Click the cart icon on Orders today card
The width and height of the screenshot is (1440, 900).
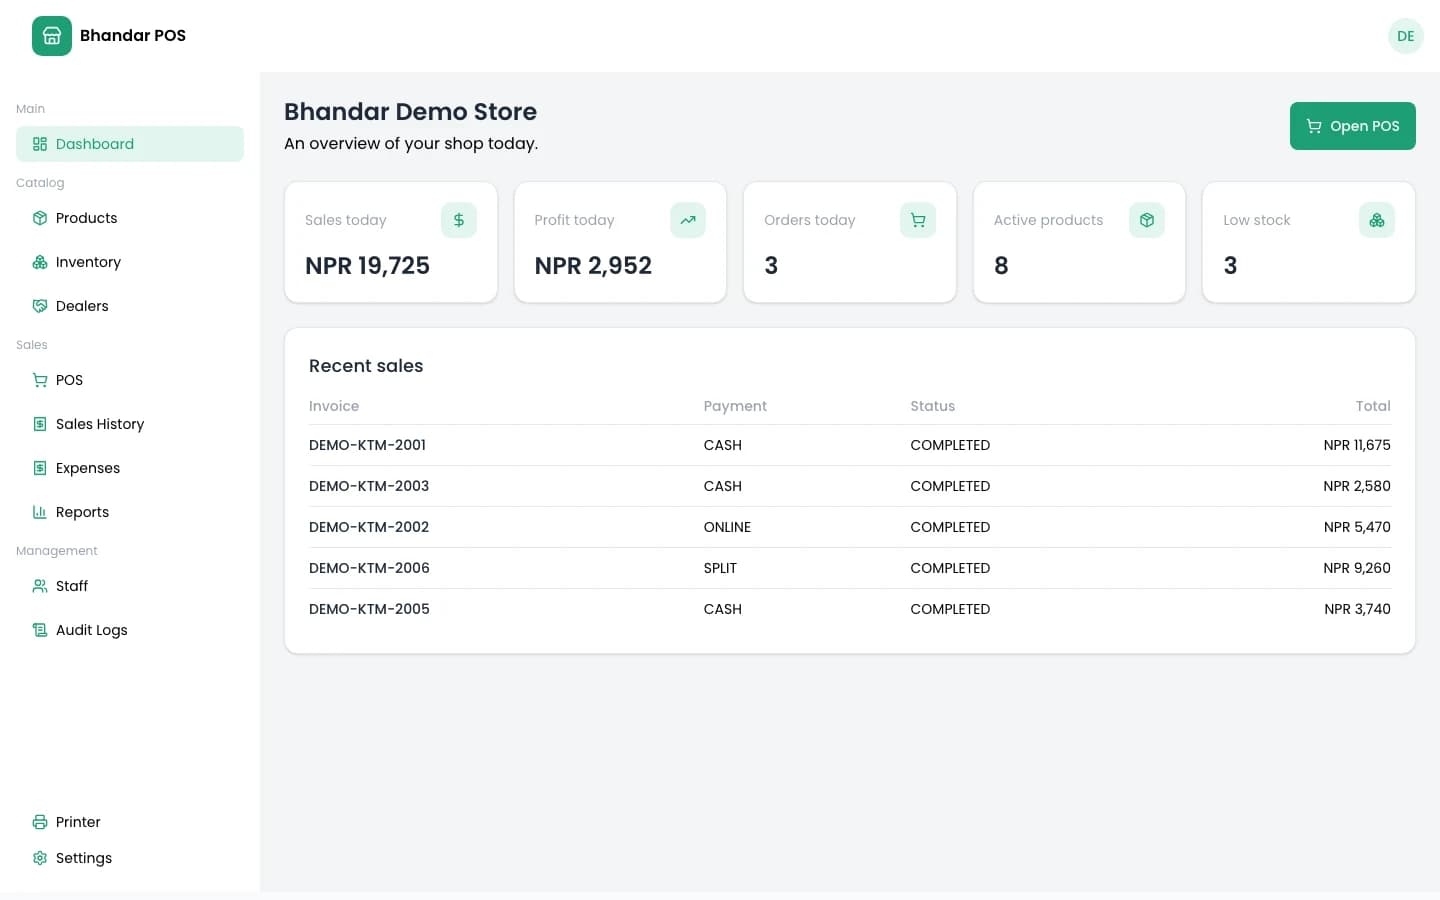(918, 220)
